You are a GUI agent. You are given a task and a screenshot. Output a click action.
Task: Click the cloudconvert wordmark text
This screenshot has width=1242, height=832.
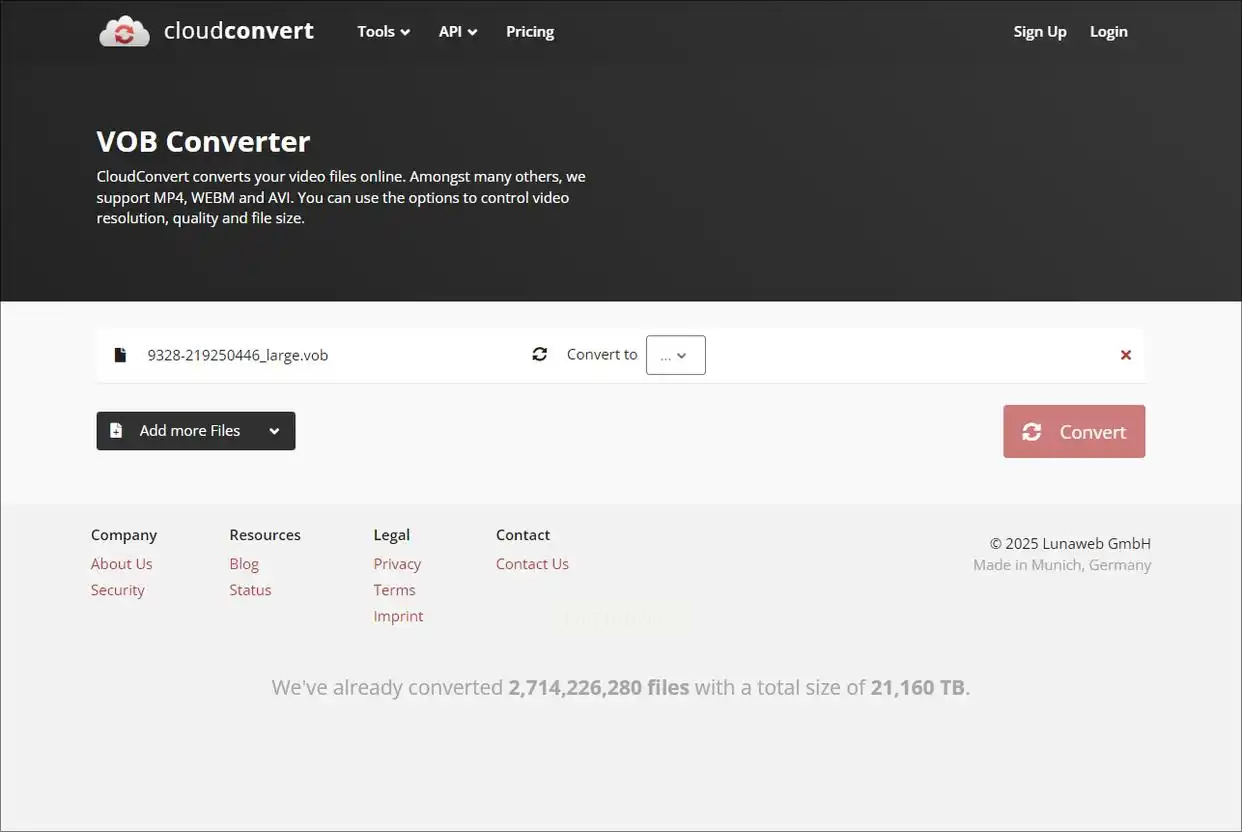(x=239, y=31)
